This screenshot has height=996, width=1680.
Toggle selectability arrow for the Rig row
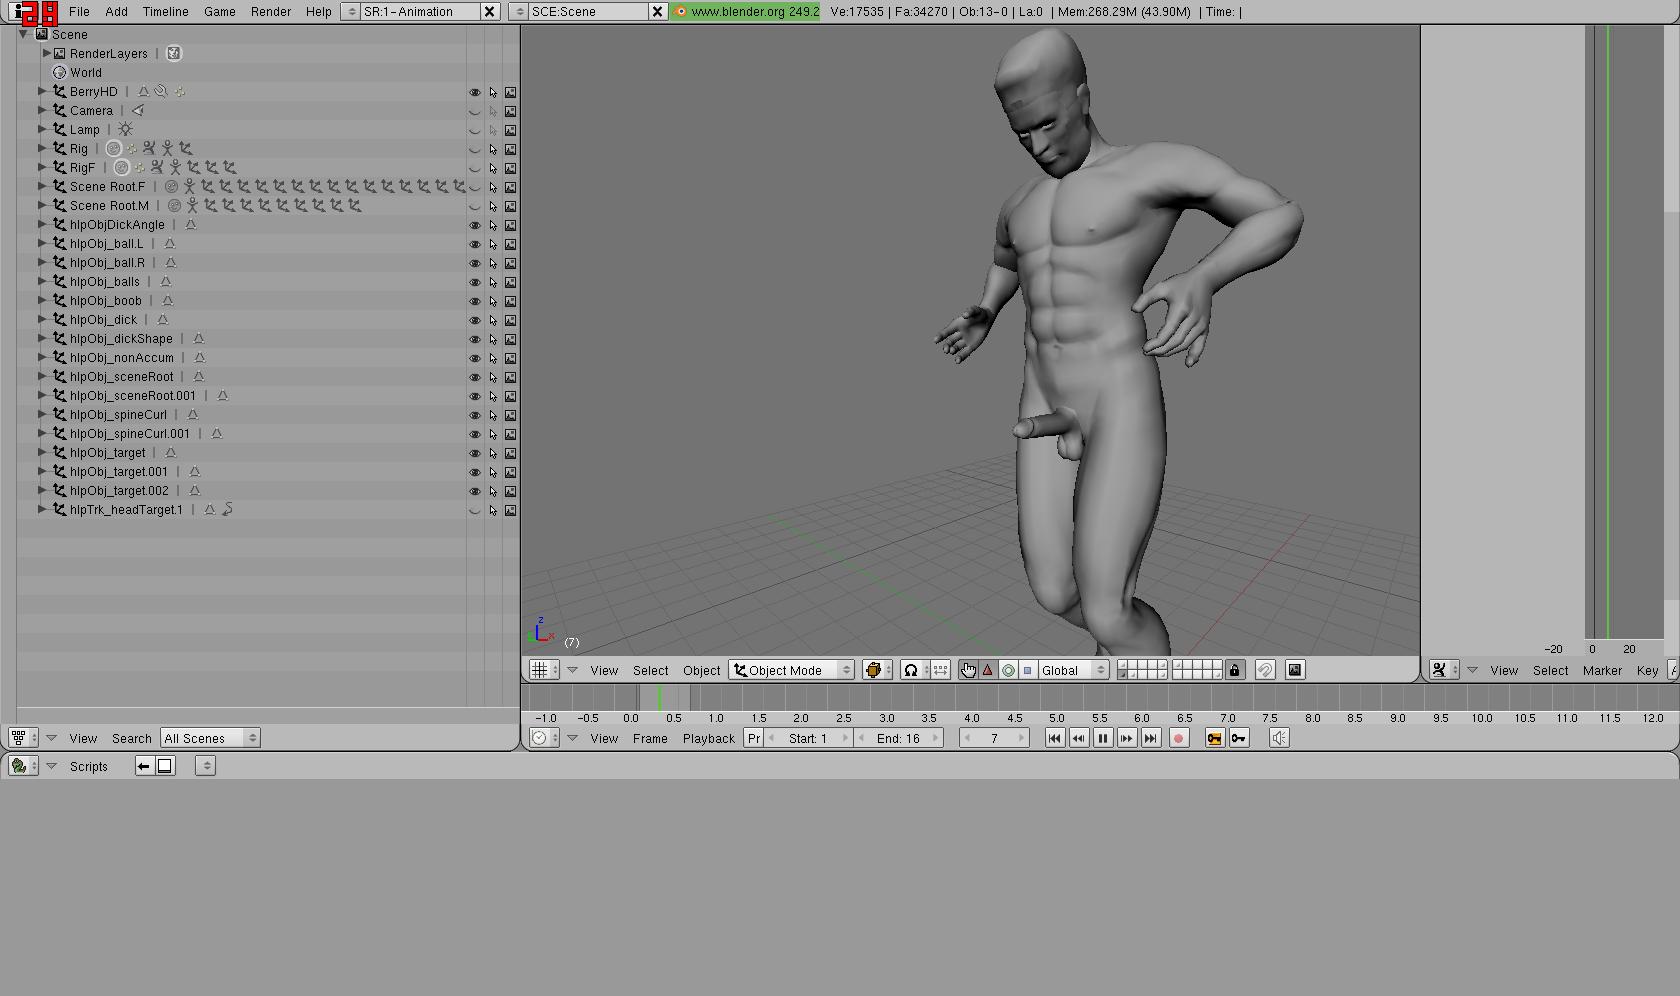(x=493, y=149)
